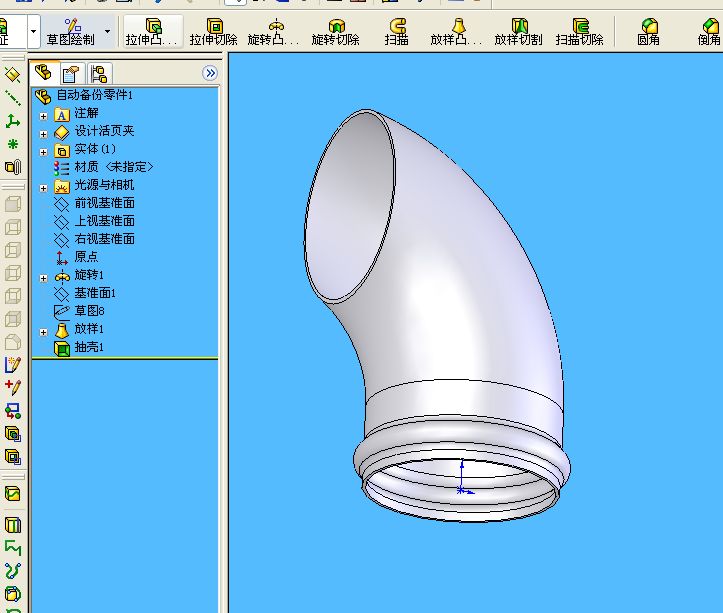The height and width of the screenshot is (613, 723).
Task: Open the 草图绘制 dropdown arrow
Action: tap(107, 31)
